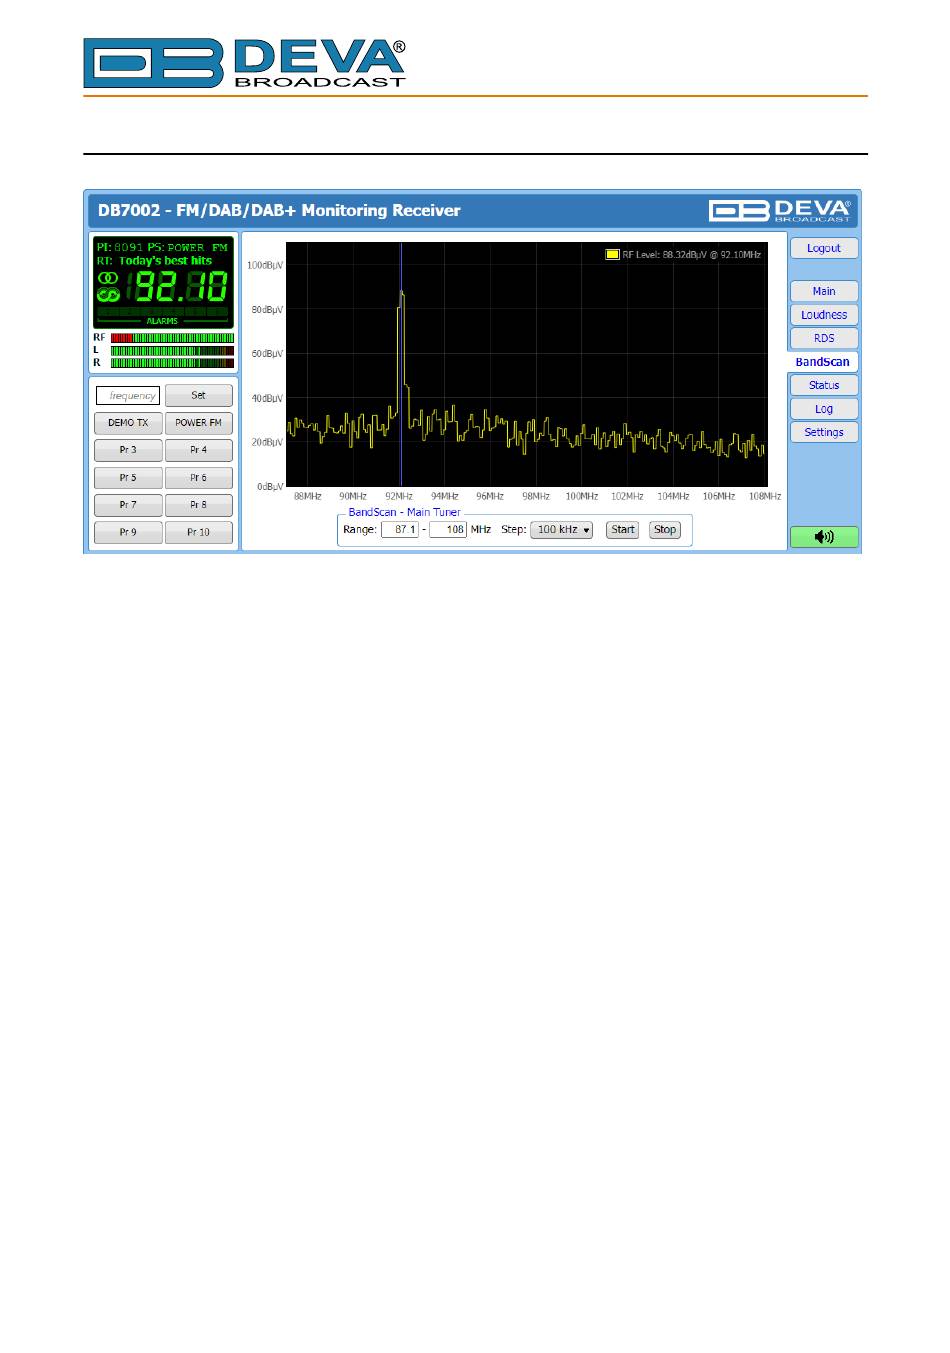Start the band scan

coord(623,530)
